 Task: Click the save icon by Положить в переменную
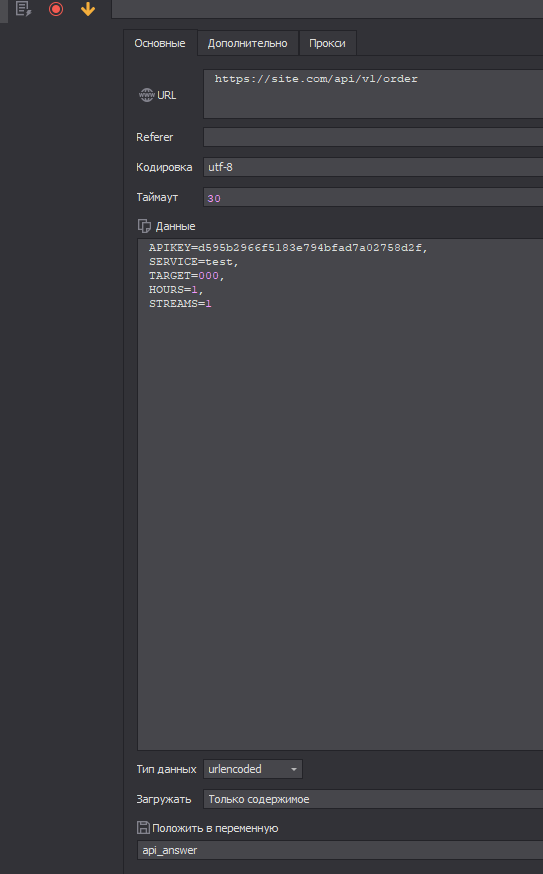143,828
